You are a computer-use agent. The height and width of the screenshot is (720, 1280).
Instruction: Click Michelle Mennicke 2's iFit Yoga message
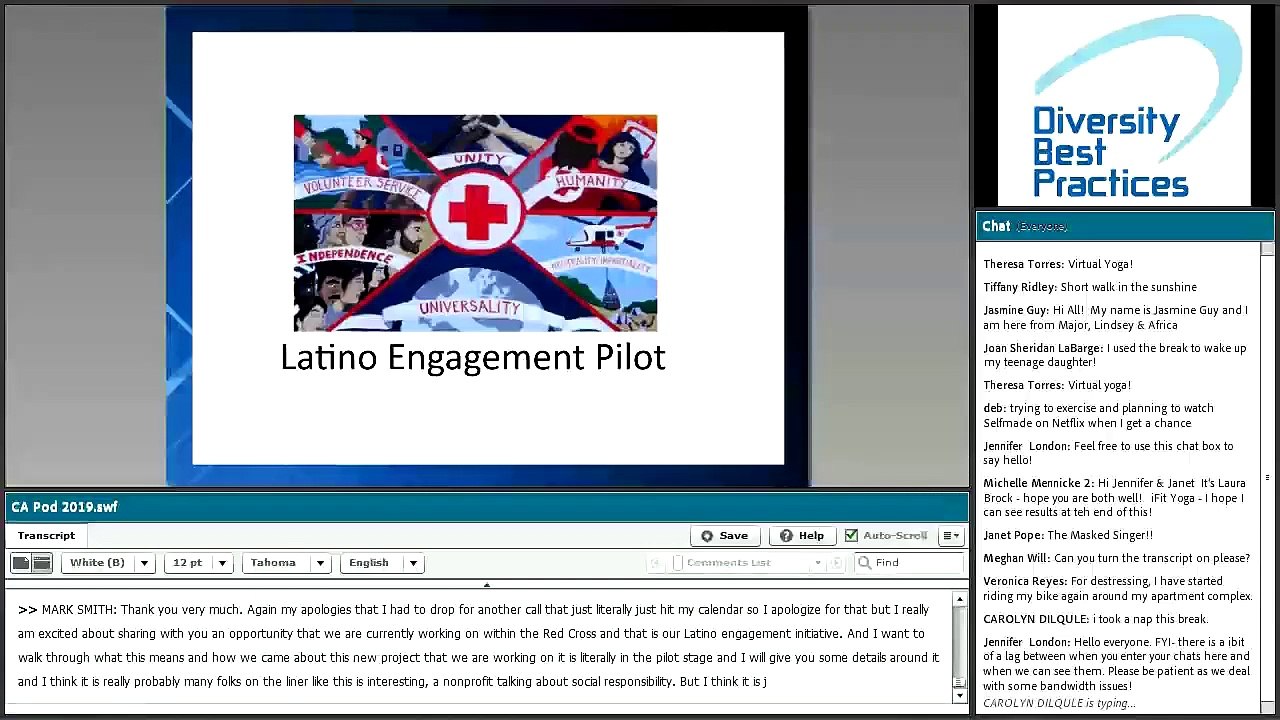pos(1115,498)
